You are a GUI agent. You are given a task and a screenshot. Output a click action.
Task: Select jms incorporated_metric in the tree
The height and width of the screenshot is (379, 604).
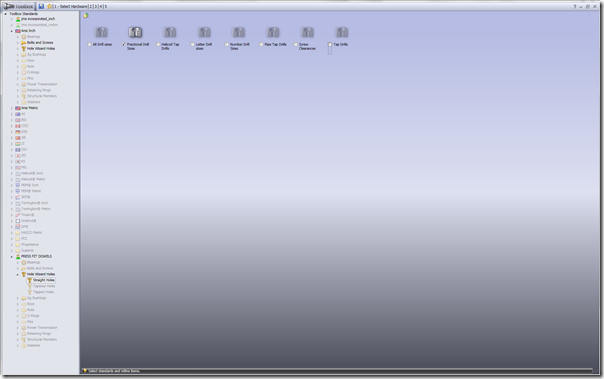click(39, 25)
